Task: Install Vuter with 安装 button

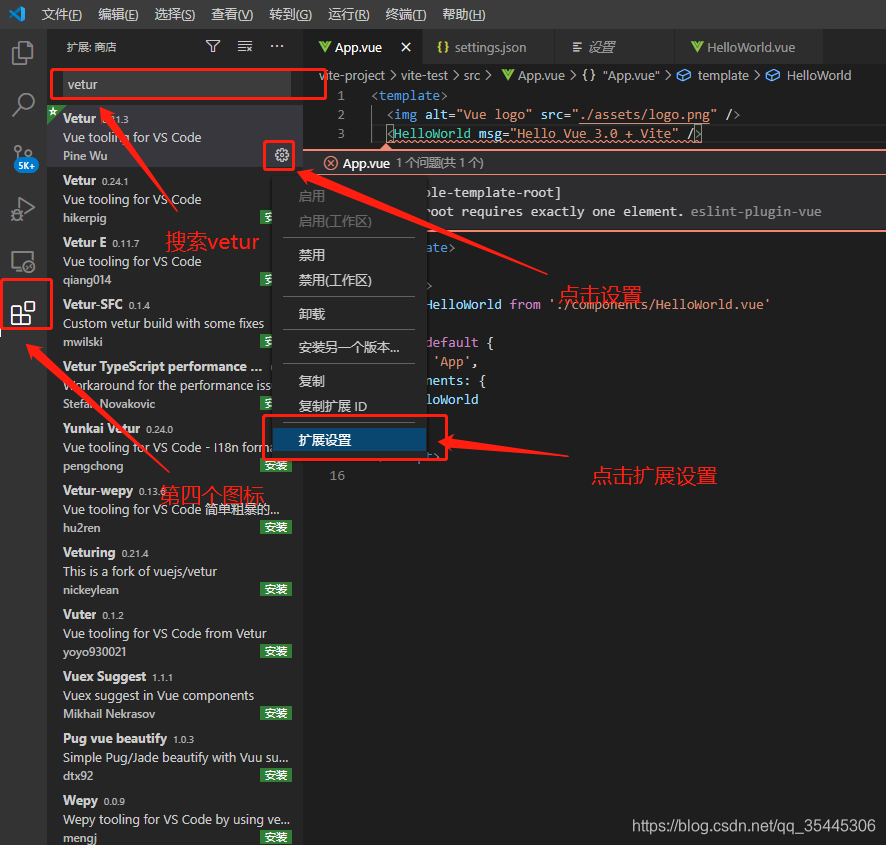Action: 276,651
